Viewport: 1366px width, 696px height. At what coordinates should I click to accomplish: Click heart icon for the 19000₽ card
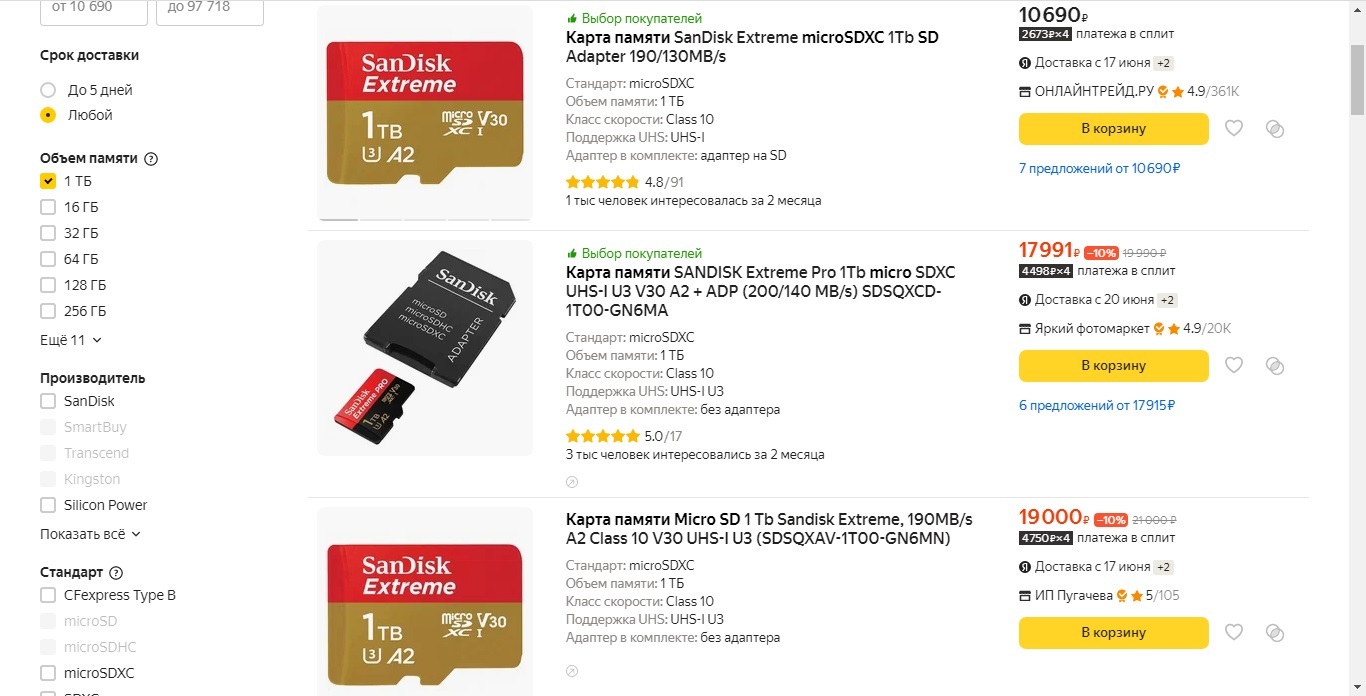pos(1234,632)
